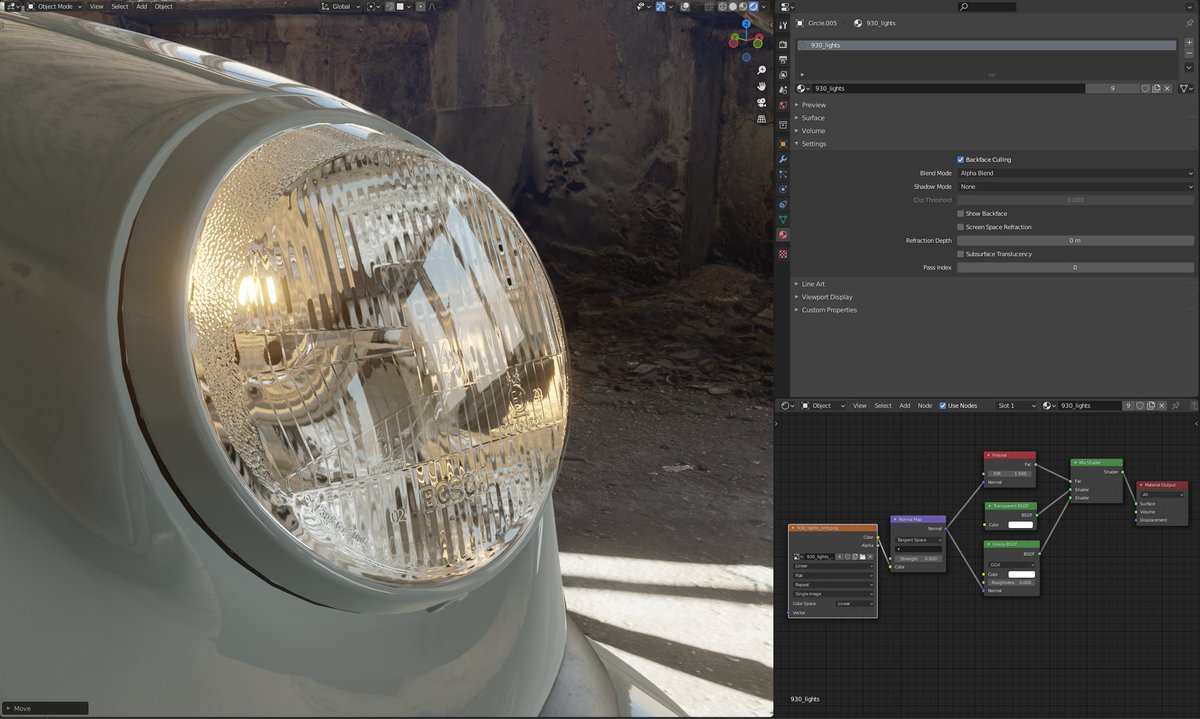Enable Subsurface Translucency checkbox
Image resolution: width=1200 pixels, height=719 pixels.
[961, 254]
